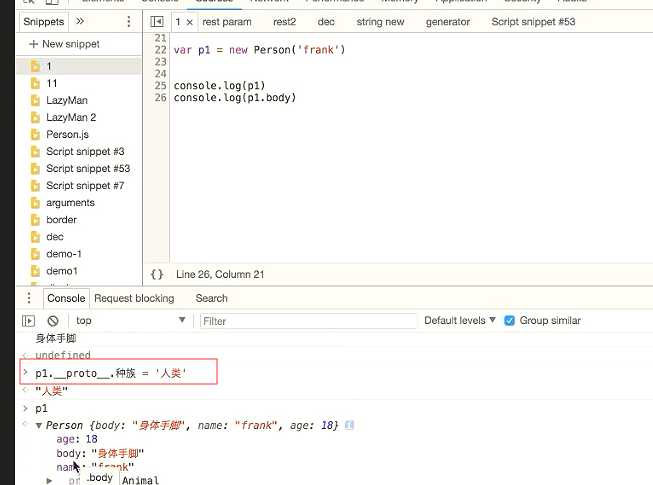Toggle the Group similar checkbox
The width and height of the screenshot is (653, 485).
pyautogui.click(x=509, y=321)
